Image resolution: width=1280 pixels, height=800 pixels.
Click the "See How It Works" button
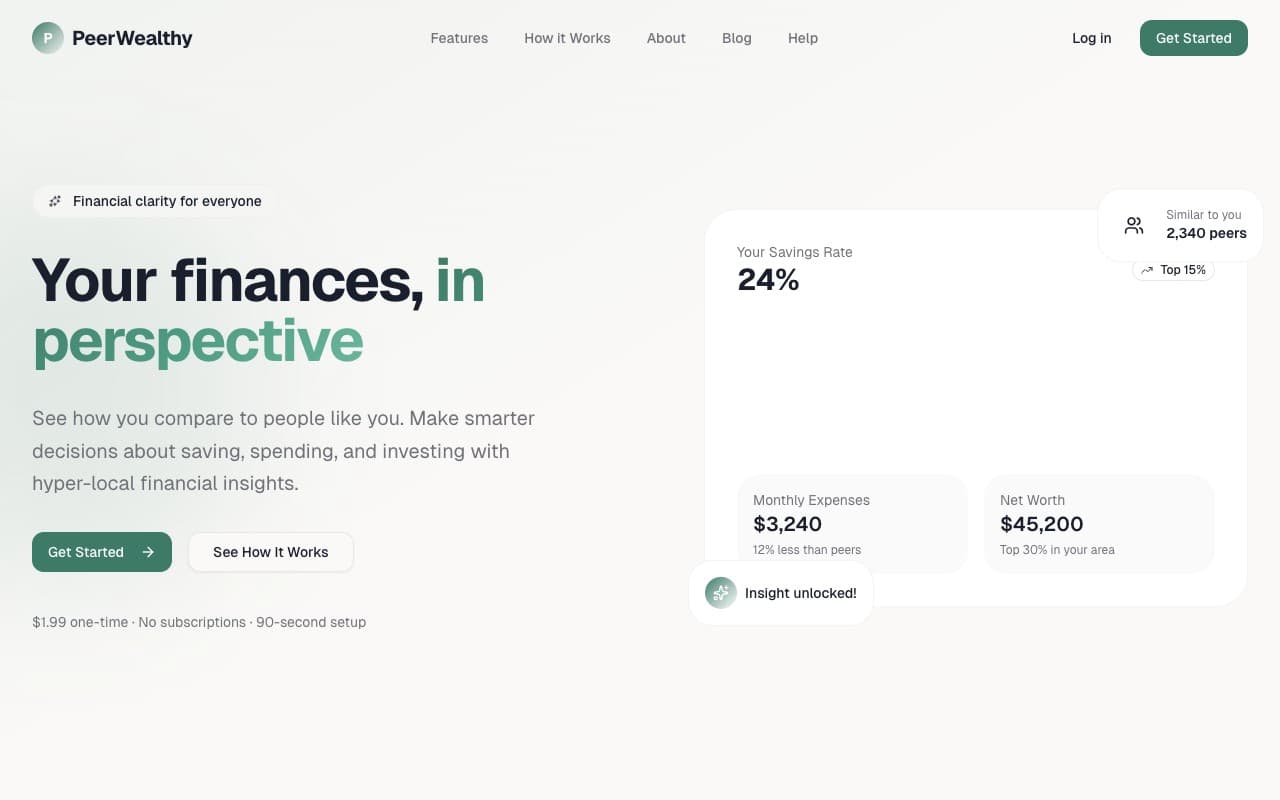tap(270, 551)
